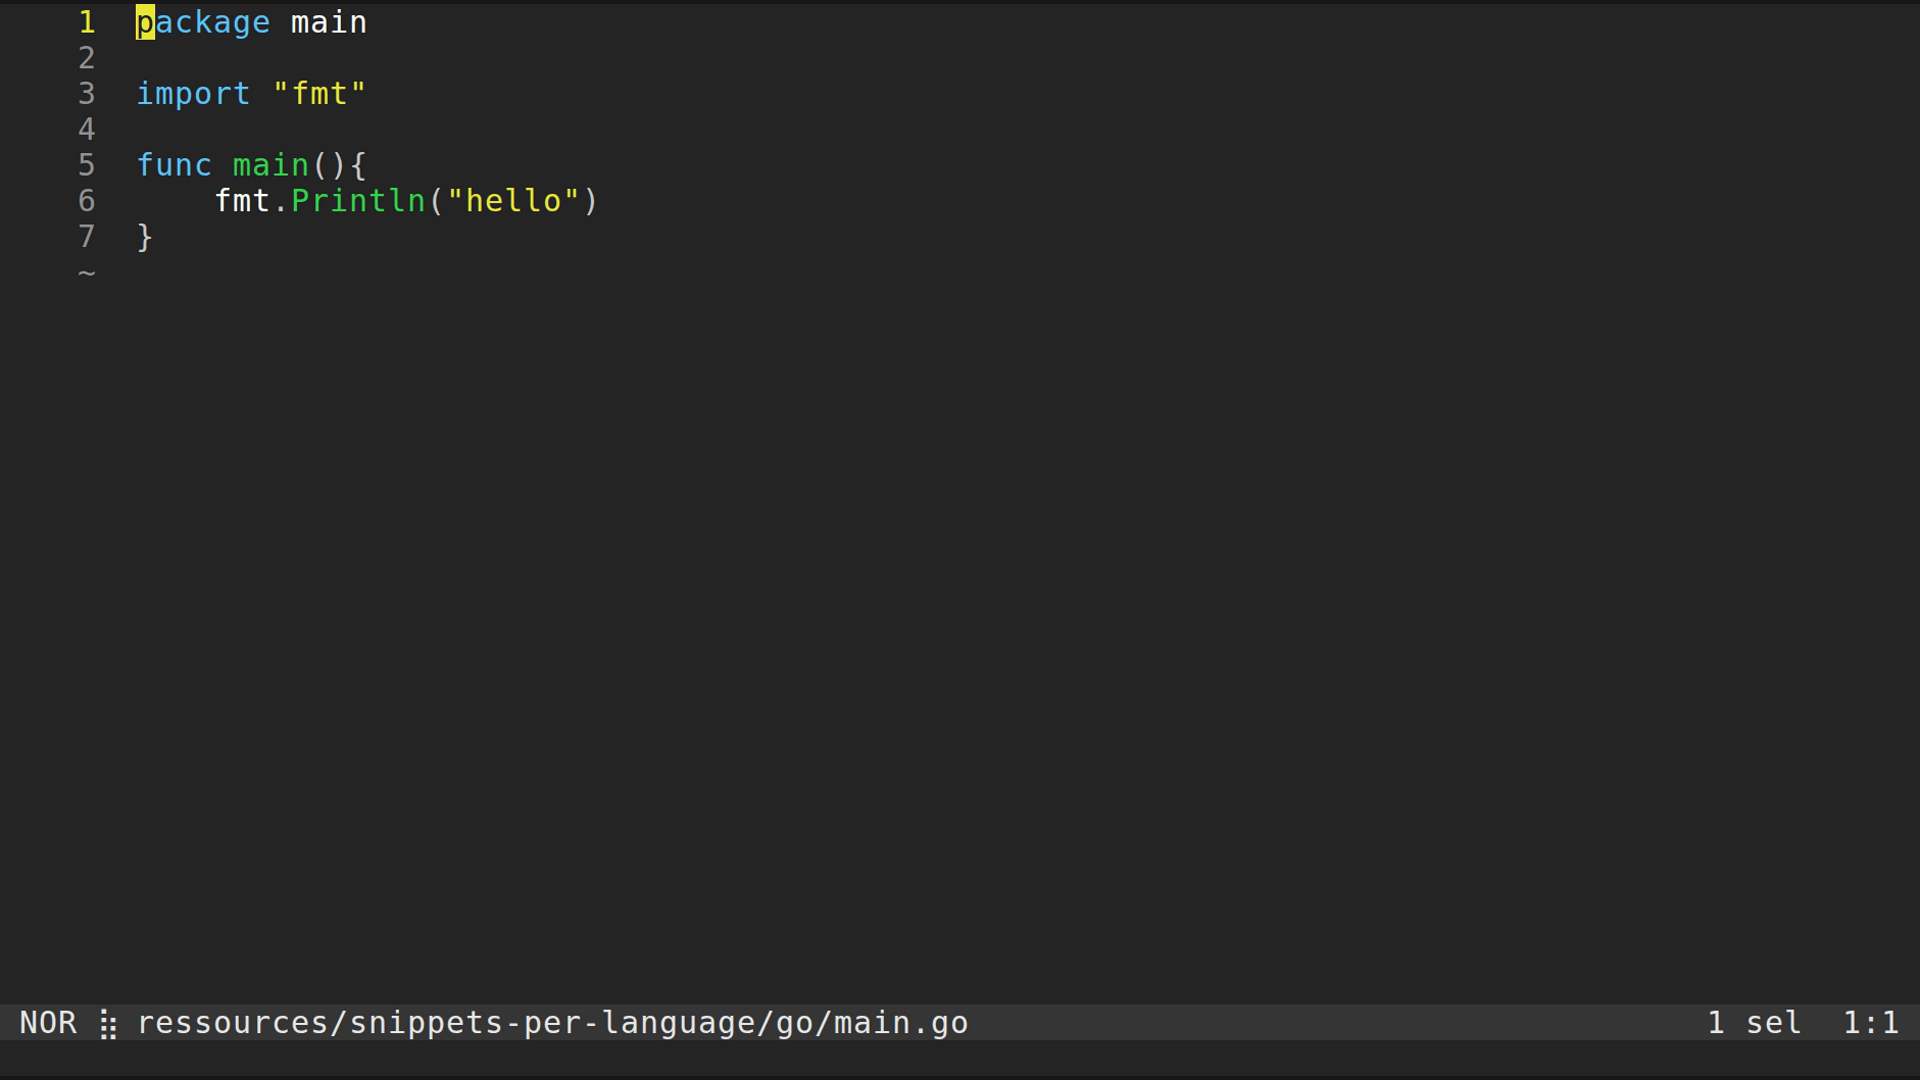Image resolution: width=1920 pixels, height=1080 pixels.
Task: Click the tilde marker below the last line
Action: [87, 272]
